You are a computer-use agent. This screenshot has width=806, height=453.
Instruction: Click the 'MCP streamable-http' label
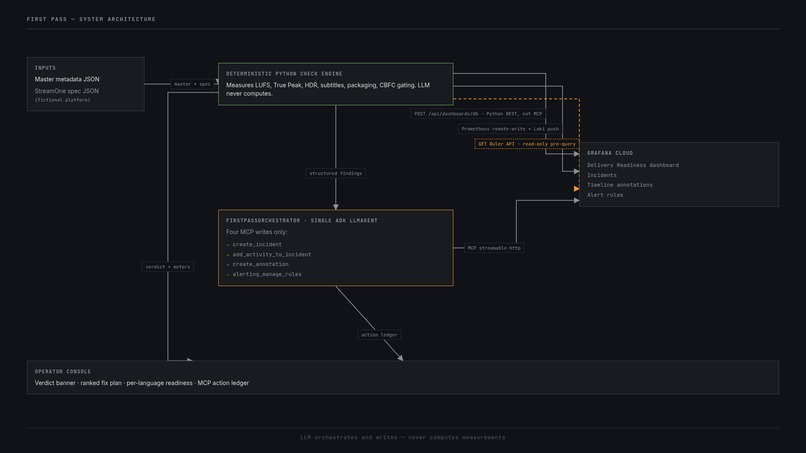tap(494, 248)
